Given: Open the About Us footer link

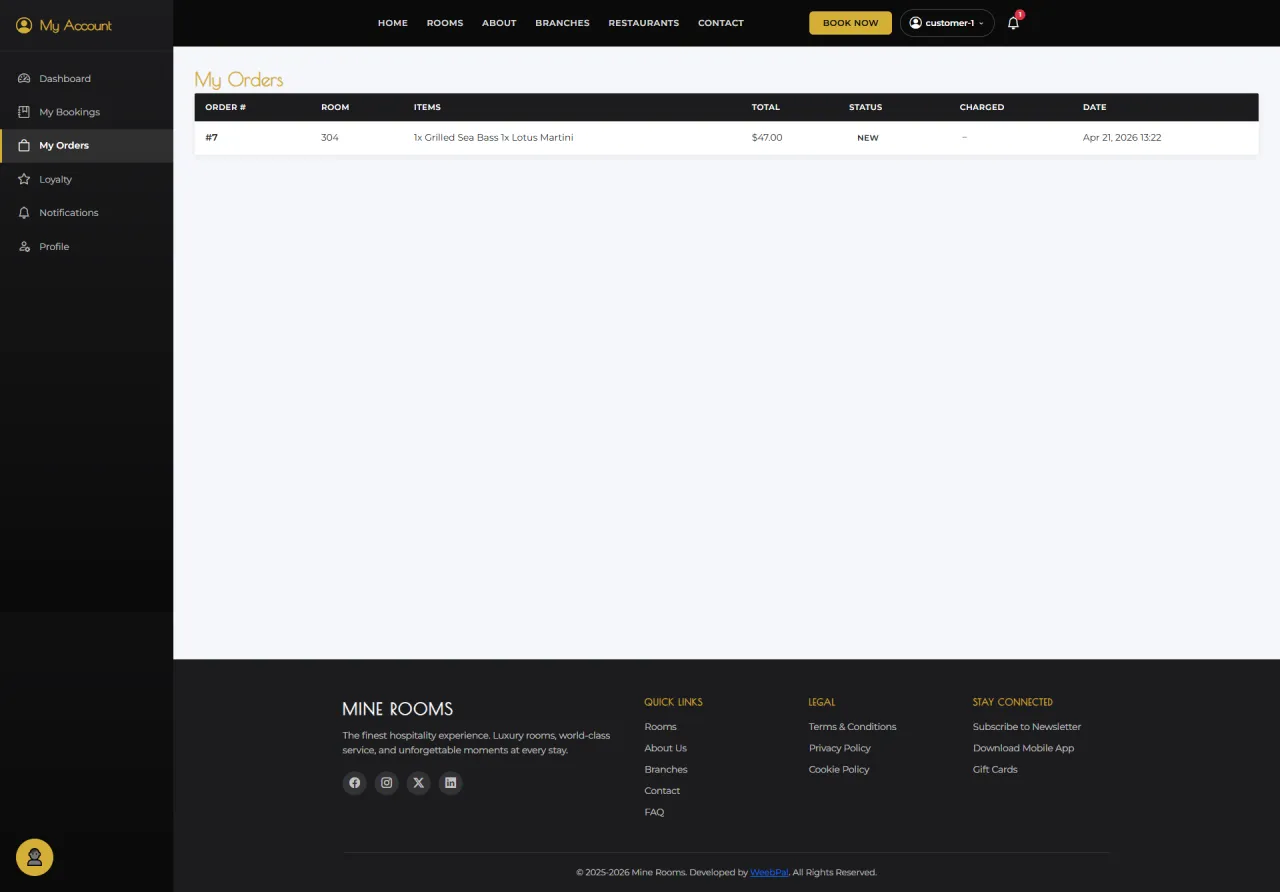Looking at the screenshot, I should click(x=665, y=748).
